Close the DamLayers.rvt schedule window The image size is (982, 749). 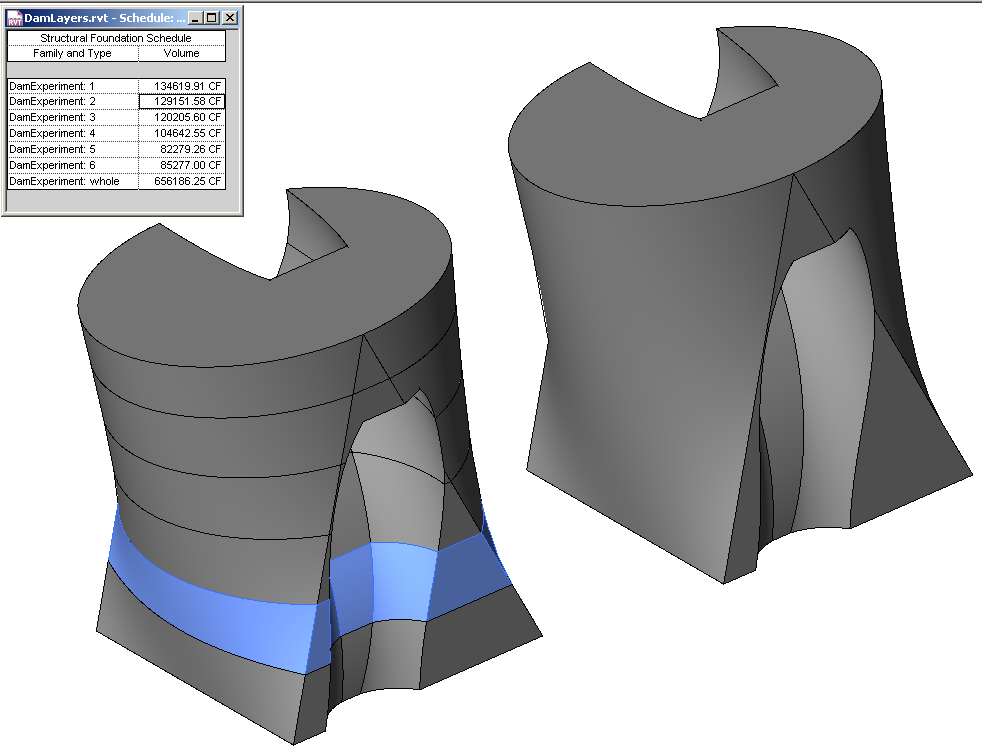(229, 17)
